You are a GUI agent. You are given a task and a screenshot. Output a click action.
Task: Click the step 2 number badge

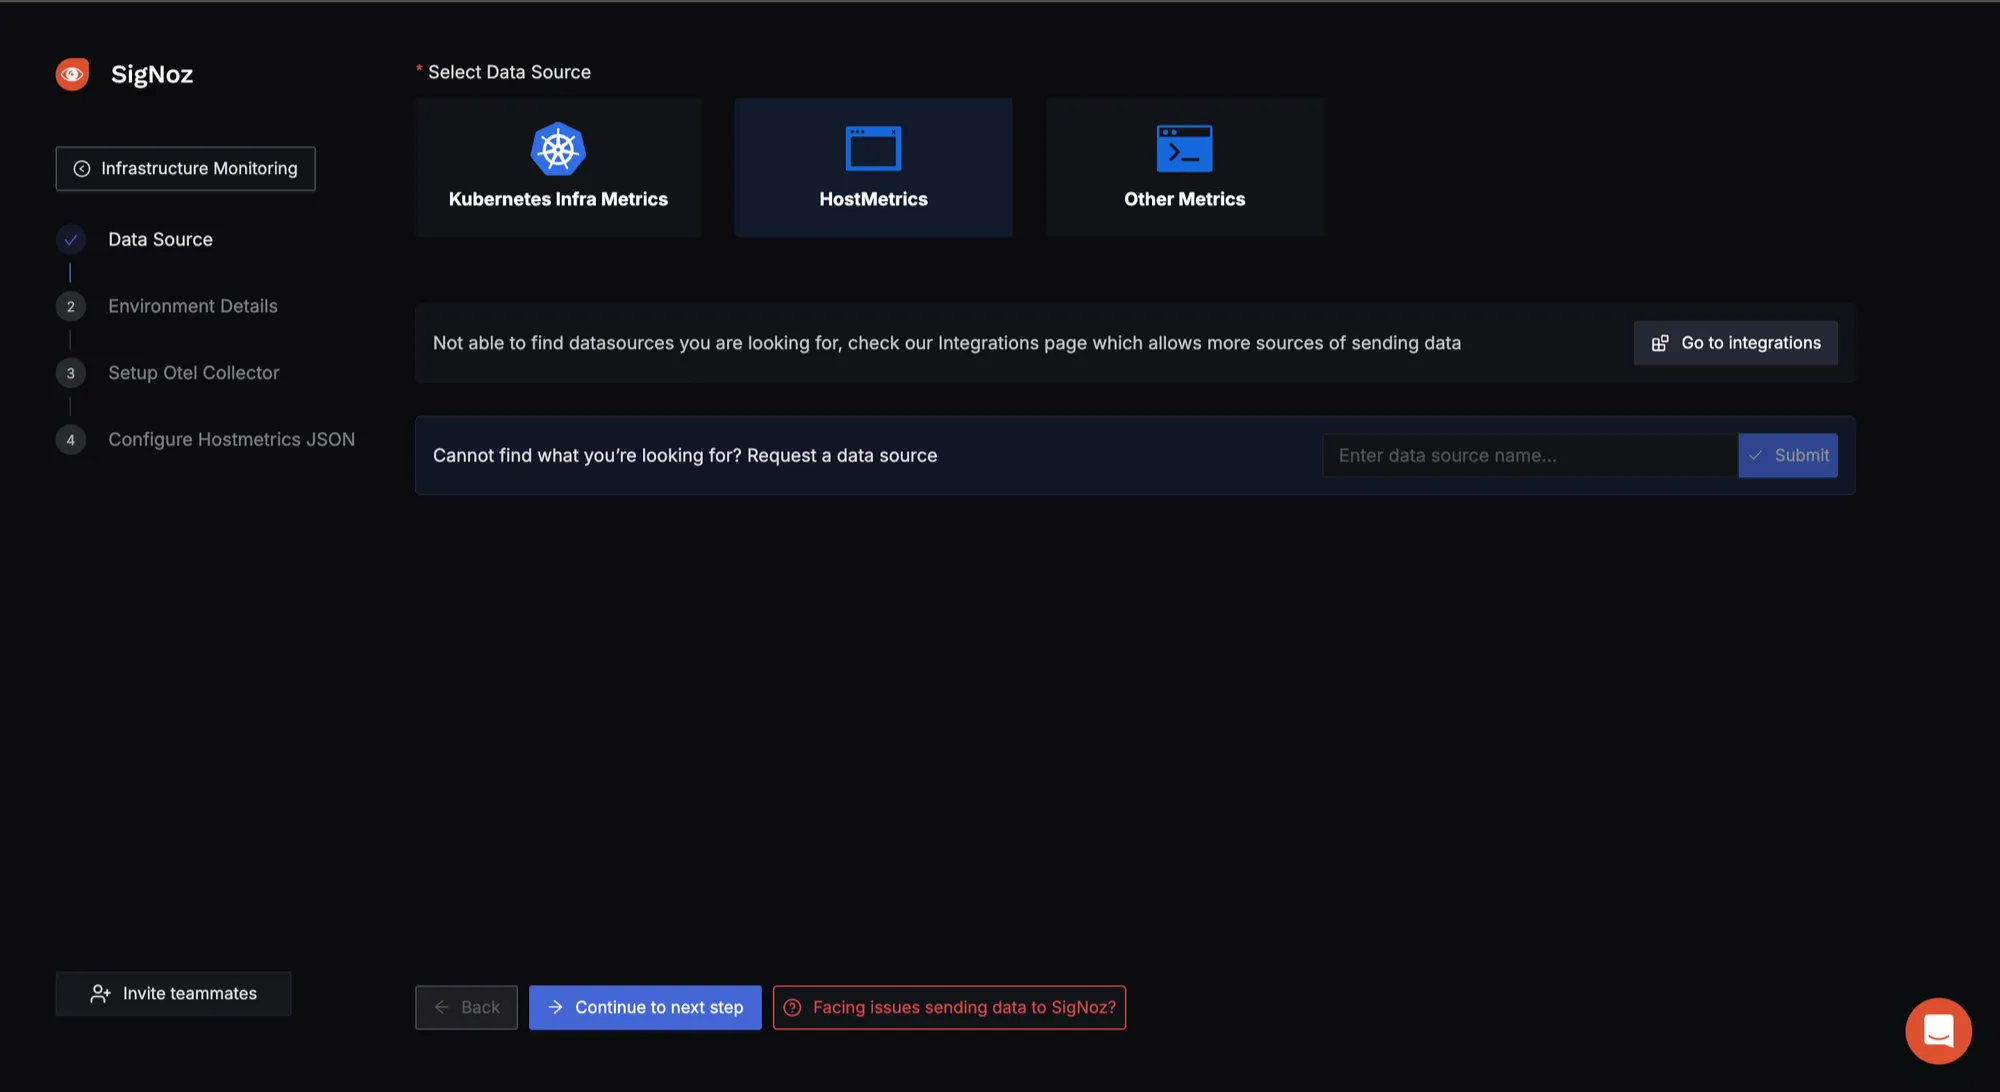[70, 306]
